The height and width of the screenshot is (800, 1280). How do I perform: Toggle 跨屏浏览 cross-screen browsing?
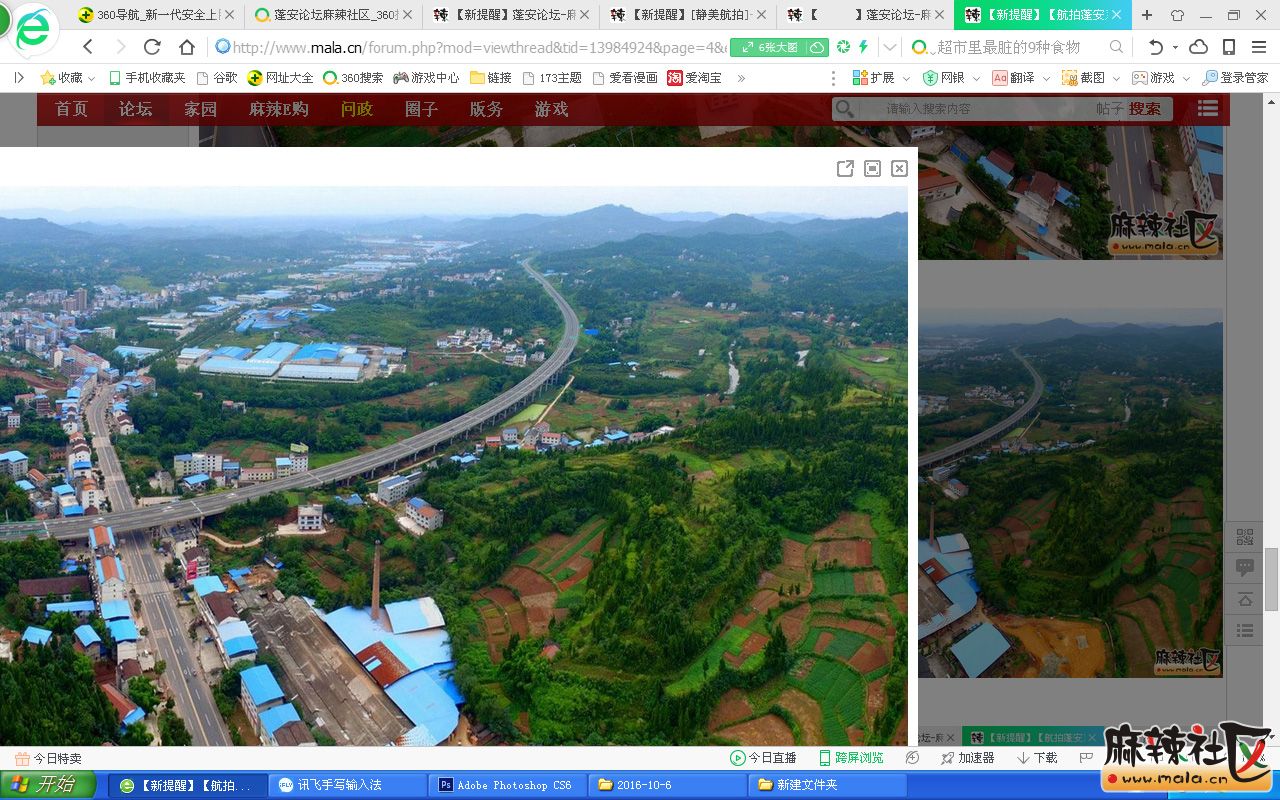[850, 758]
